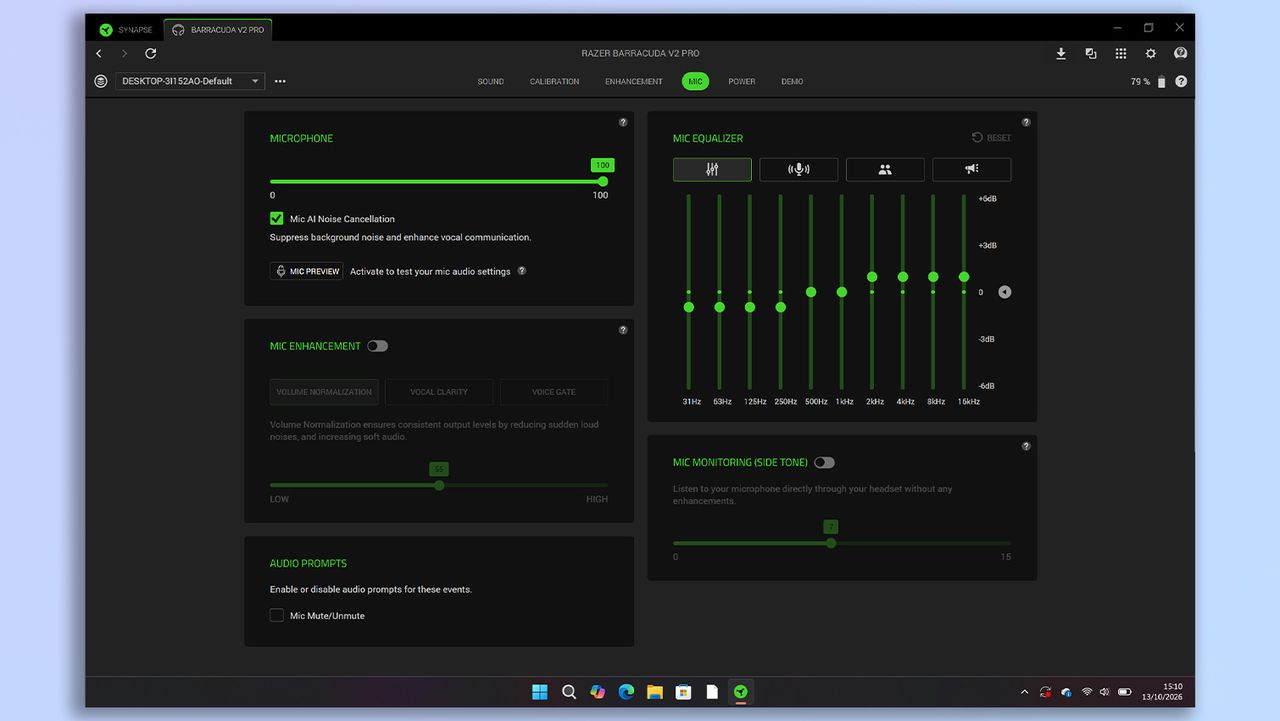Click the Mic Preview button

[307, 271]
